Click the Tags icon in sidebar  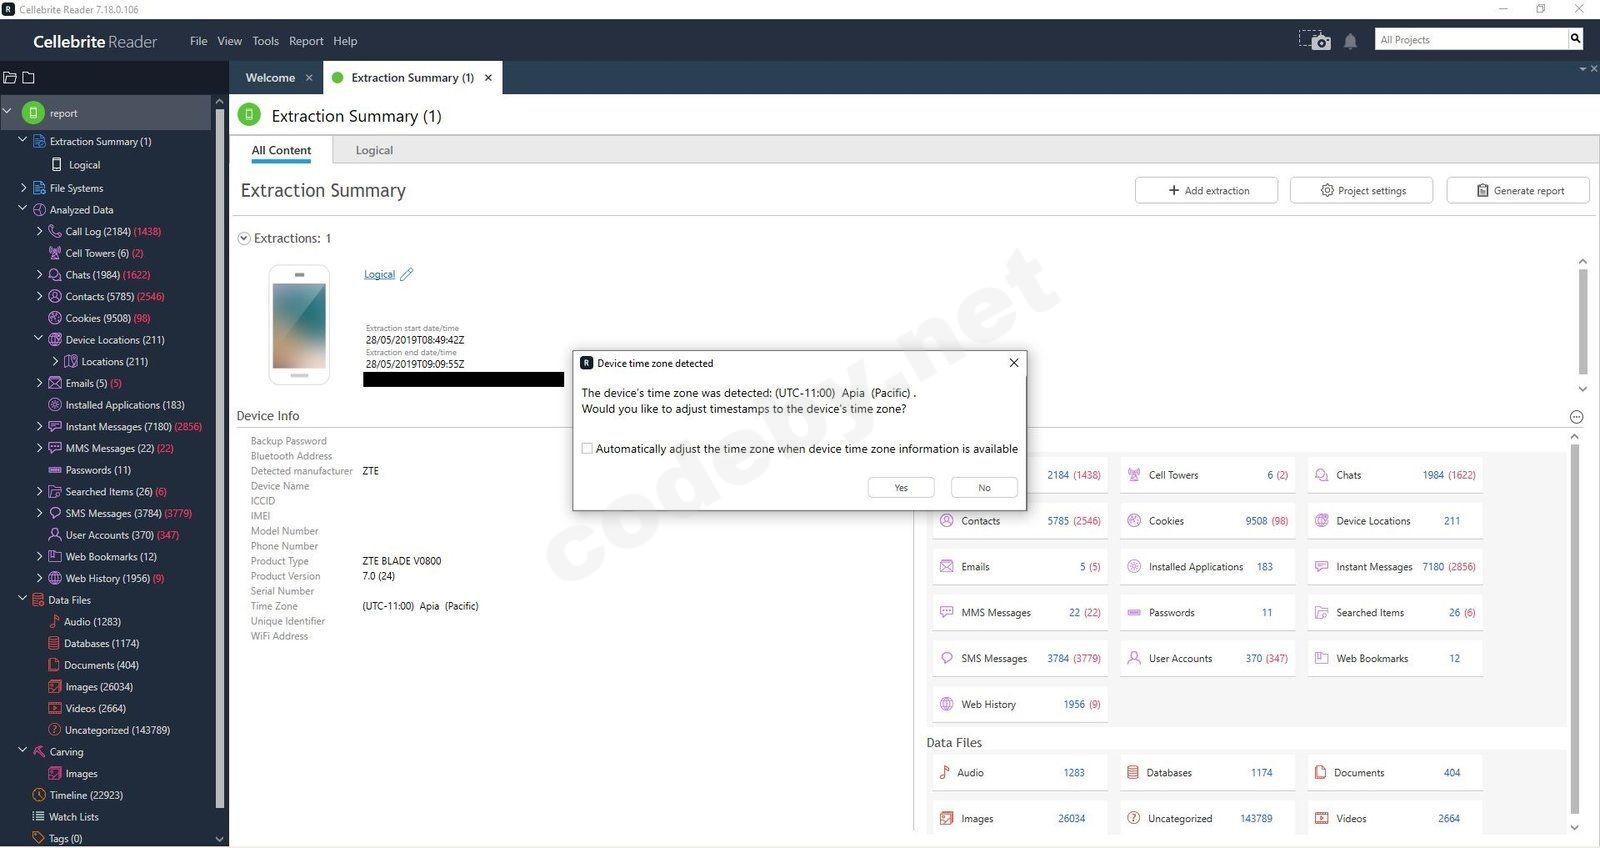coord(39,838)
